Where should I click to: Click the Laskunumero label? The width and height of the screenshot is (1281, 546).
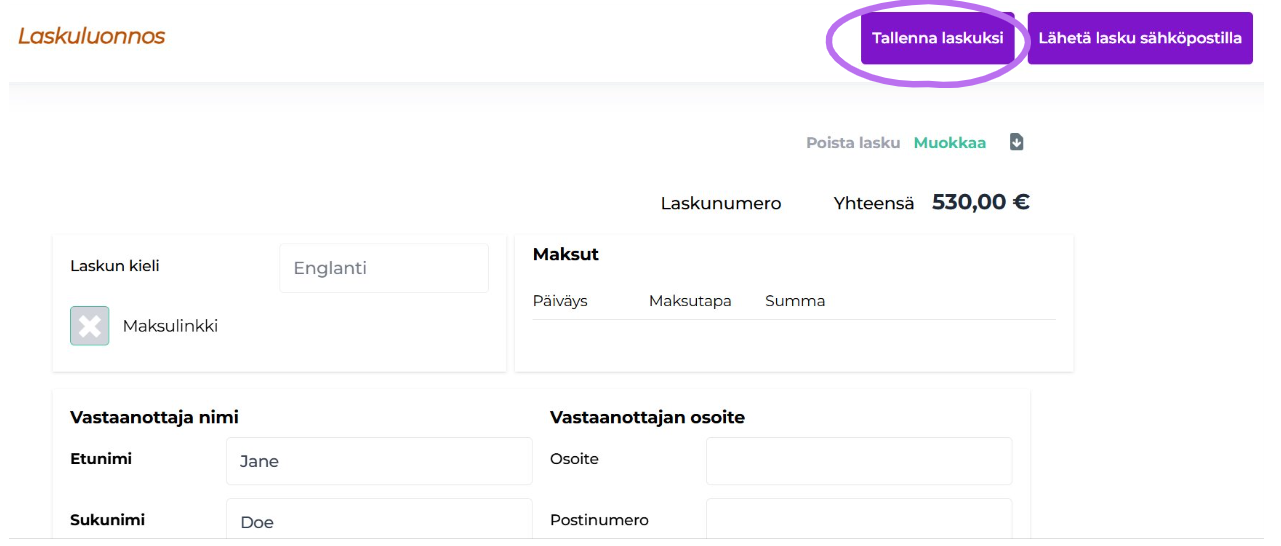(x=720, y=204)
